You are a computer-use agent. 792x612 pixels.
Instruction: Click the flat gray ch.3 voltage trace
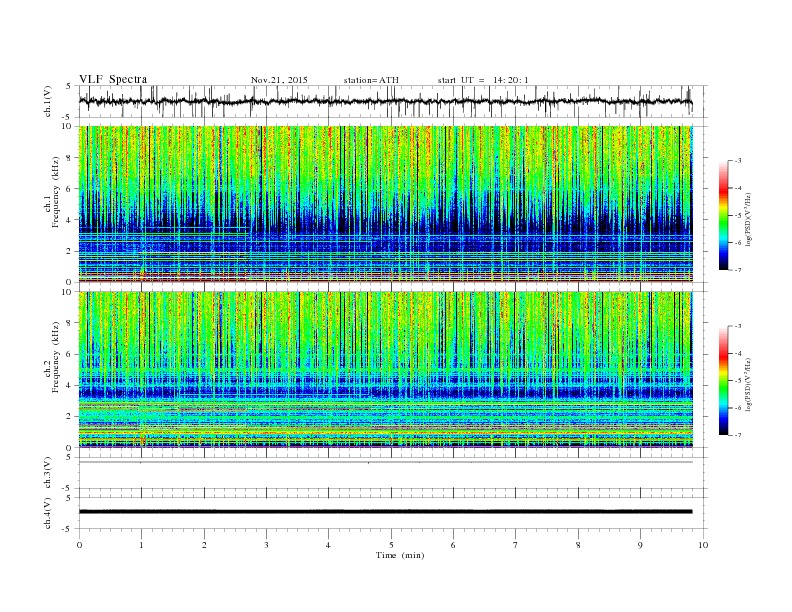(385, 462)
